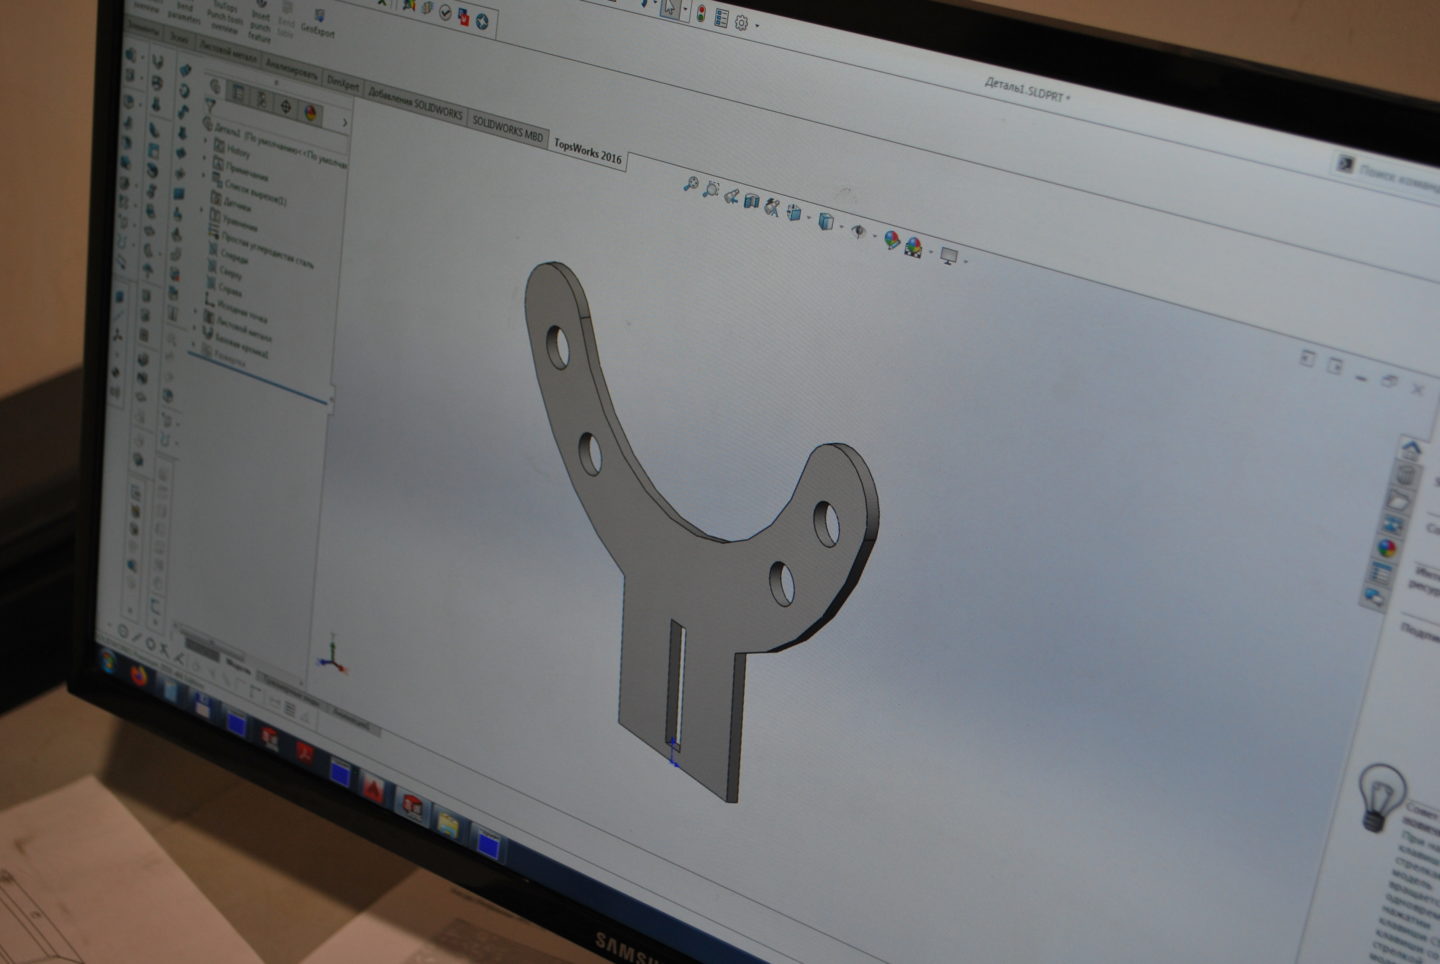Click the filter funnel in feature tree
Screen dimensions: 1440x964
click(210, 105)
